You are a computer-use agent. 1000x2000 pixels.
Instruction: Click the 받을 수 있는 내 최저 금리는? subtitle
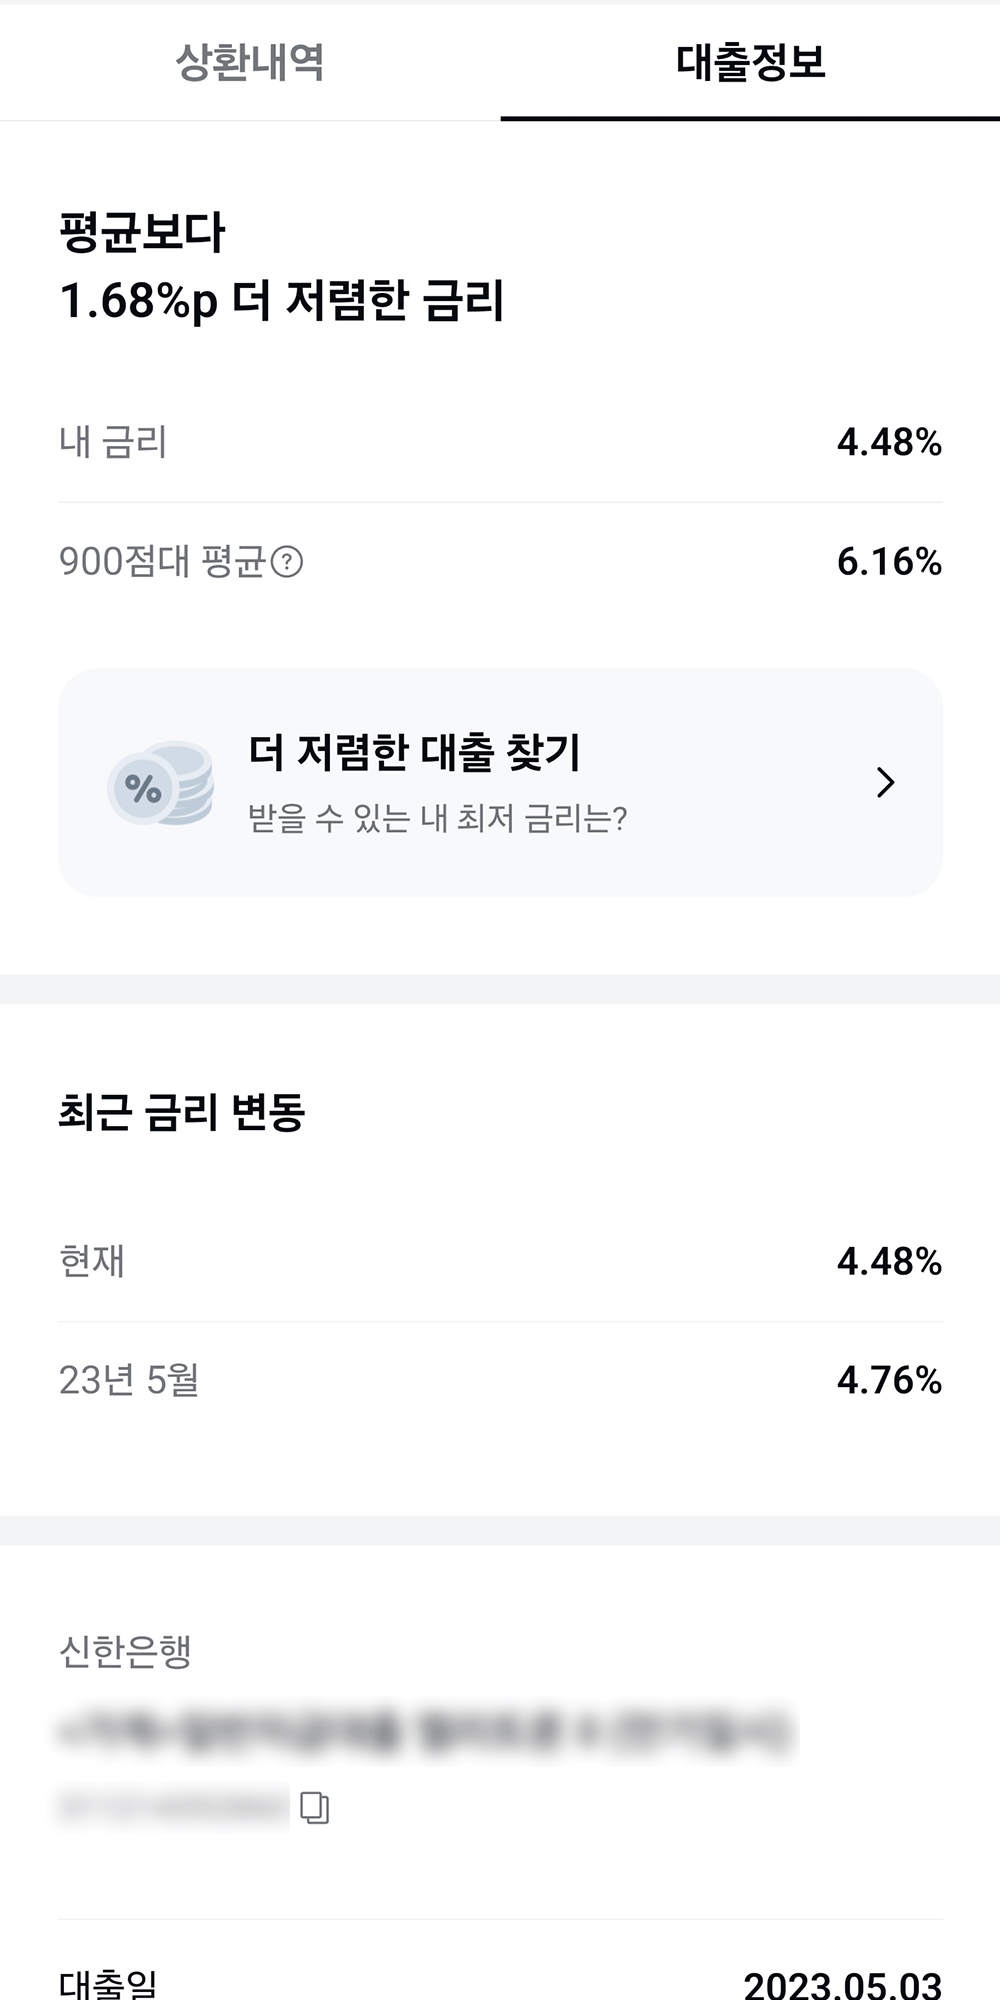(x=437, y=819)
